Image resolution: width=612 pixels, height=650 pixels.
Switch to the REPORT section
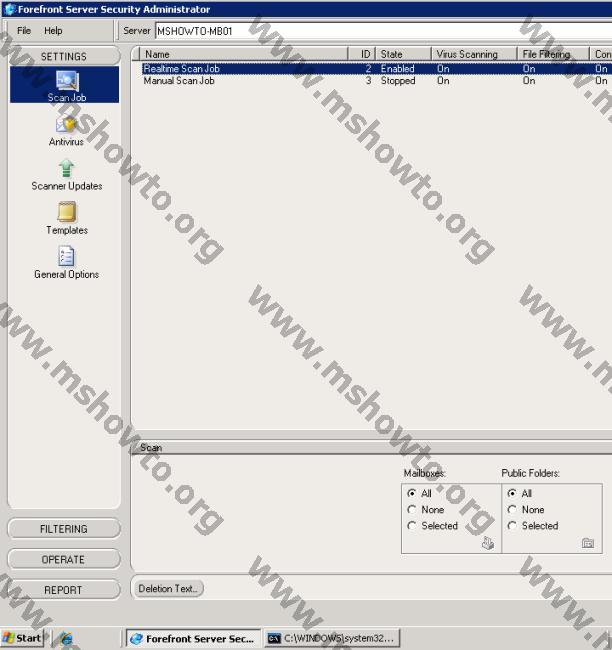point(64,590)
